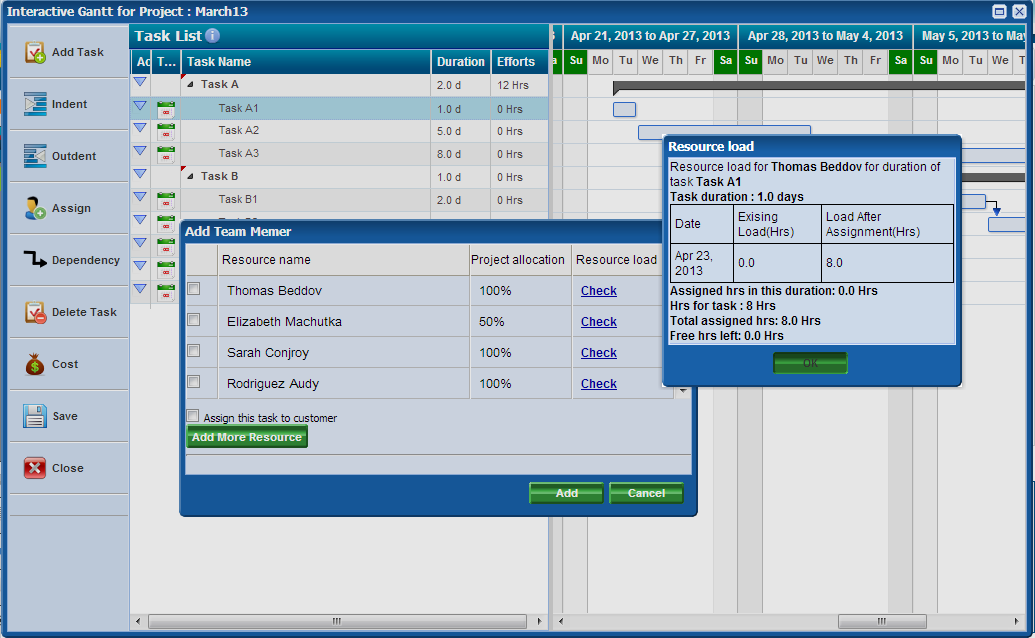Check resource load for Elizabeth Machutka
1035x638 pixels.
(x=598, y=322)
